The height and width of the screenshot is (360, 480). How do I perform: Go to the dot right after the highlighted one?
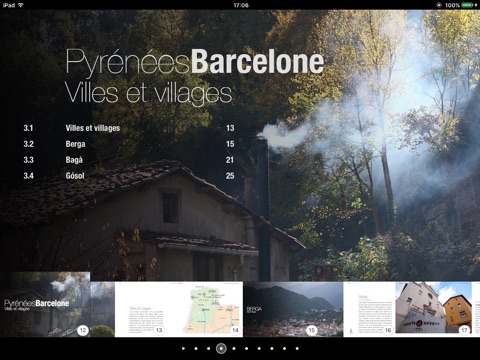[234, 348]
